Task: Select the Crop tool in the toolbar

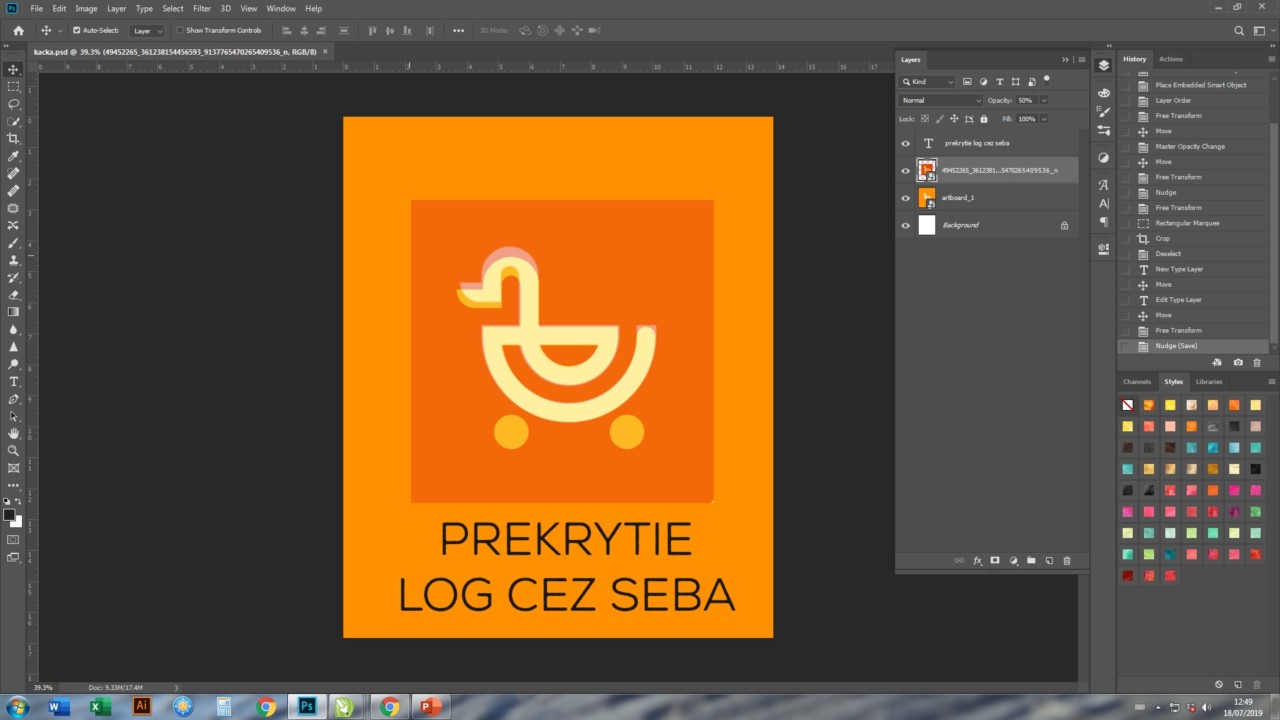Action: tap(14, 138)
